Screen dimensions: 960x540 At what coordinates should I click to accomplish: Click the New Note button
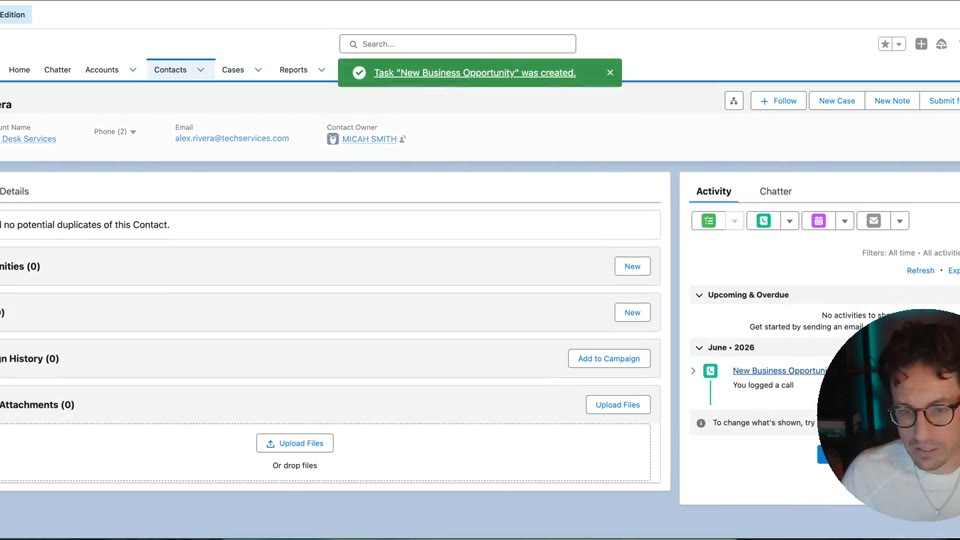(x=892, y=100)
